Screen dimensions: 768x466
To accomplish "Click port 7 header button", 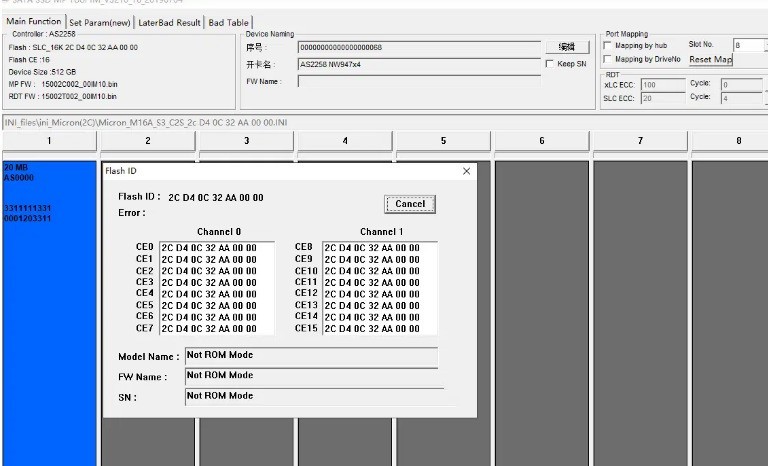I will [640, 141].
